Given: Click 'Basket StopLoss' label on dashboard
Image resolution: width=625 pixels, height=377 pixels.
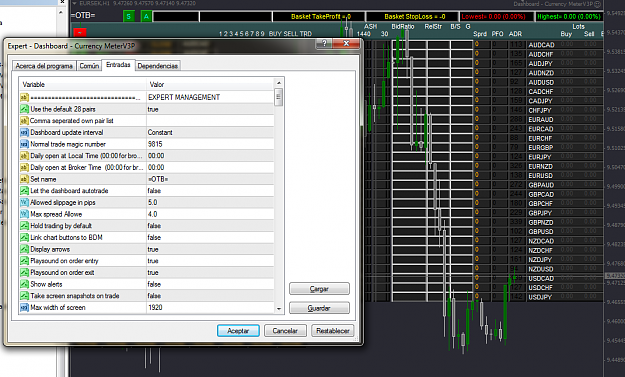Looking at the screenshot, I should click(x=415, y=17).
